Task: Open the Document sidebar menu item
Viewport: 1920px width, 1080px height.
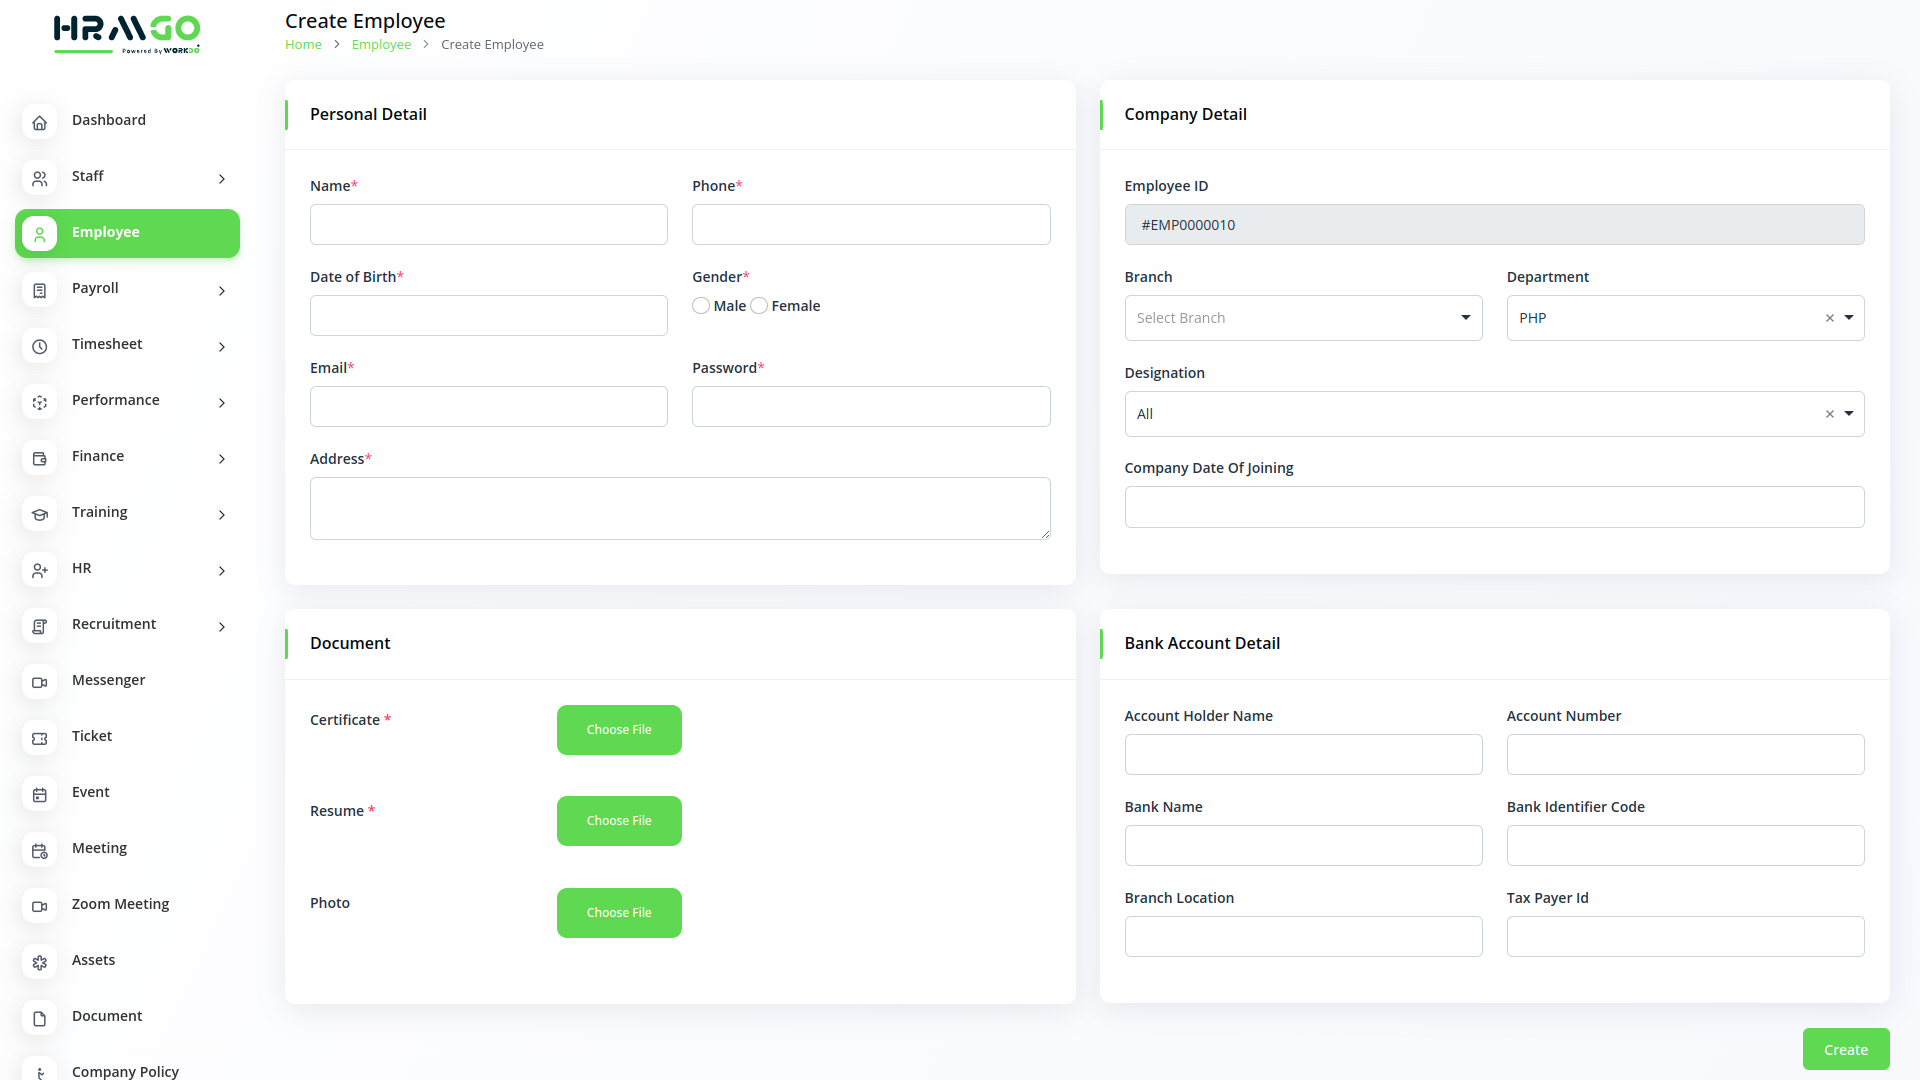Action: point(107,1016)
